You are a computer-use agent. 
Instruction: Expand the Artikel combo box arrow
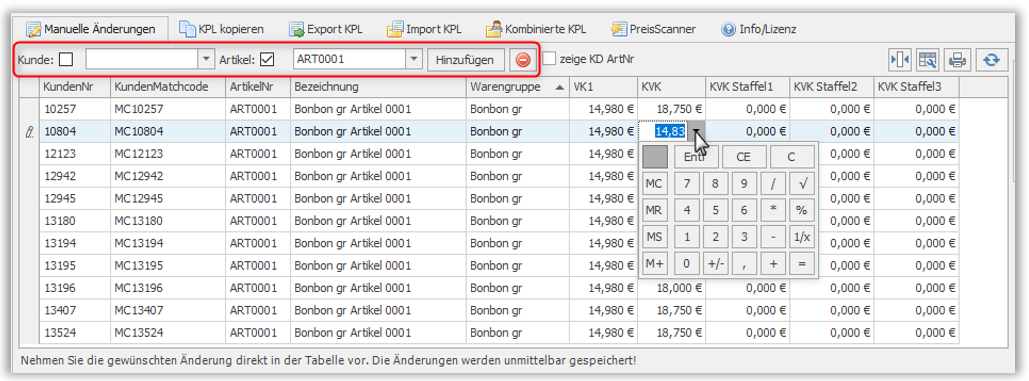[413, 59]
